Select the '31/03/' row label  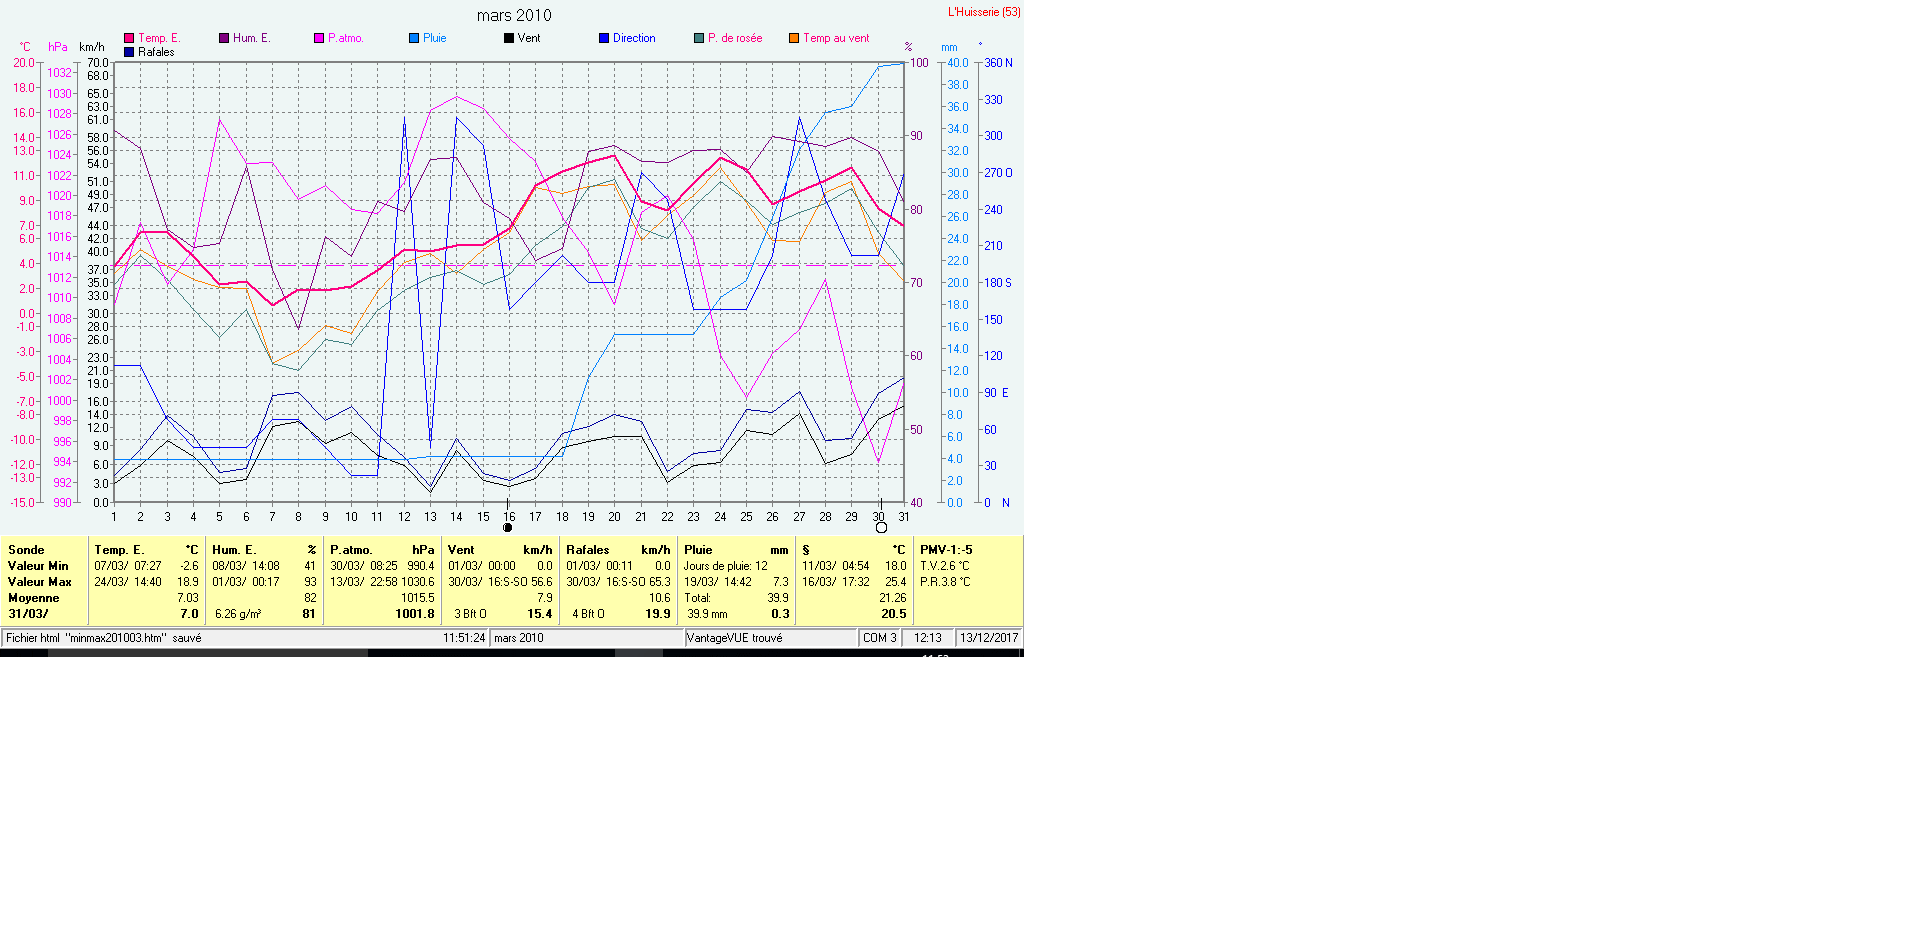coord(28,614)
